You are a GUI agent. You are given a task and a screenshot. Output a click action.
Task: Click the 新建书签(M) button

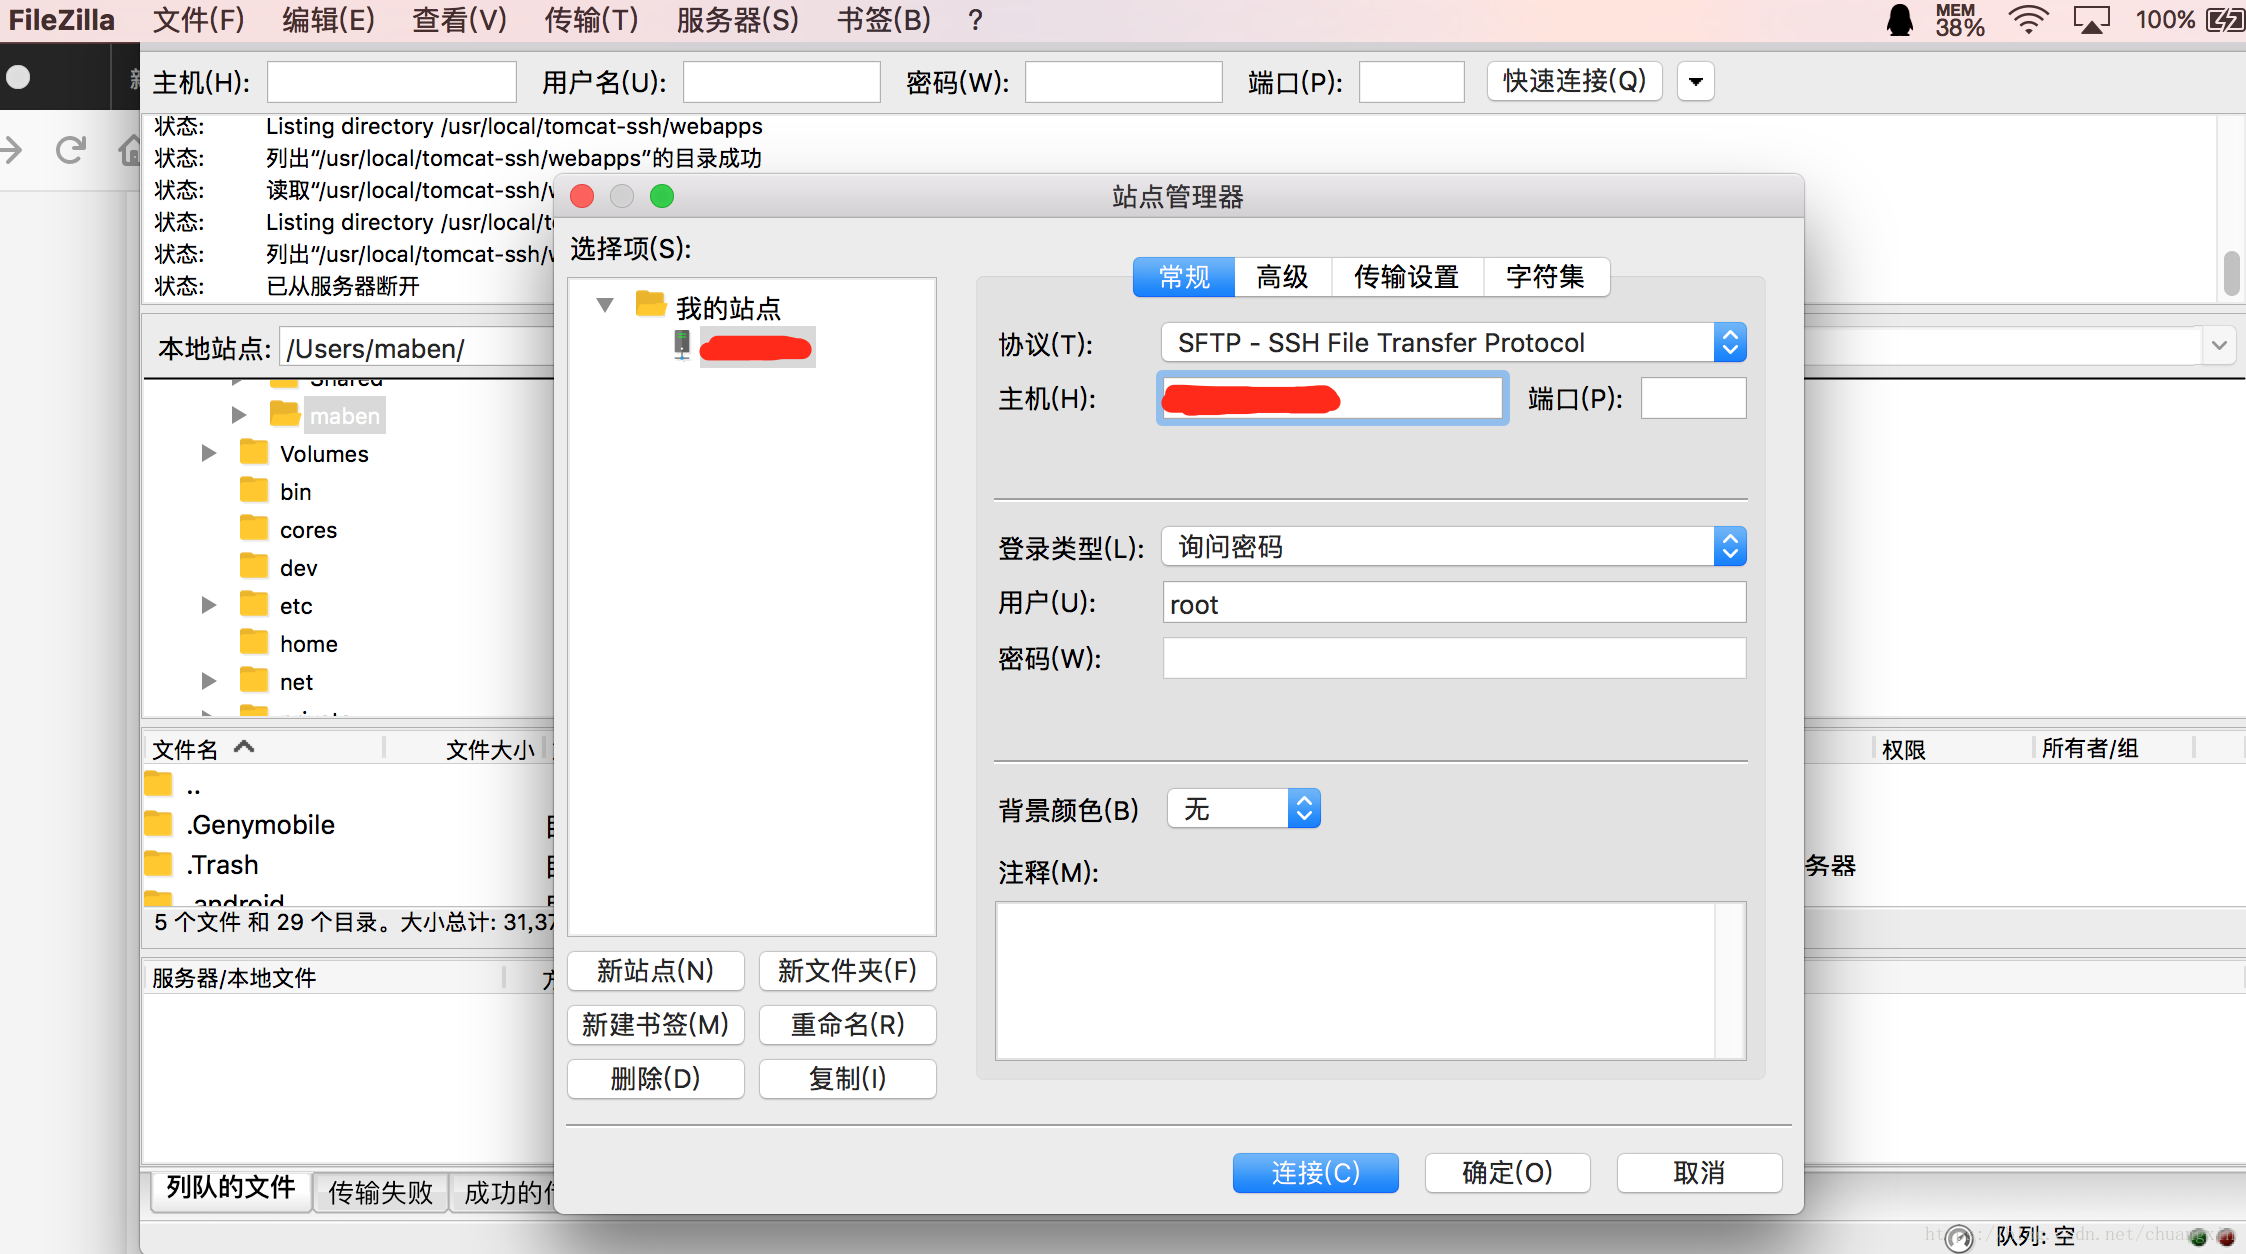(x=656, y=1025)
